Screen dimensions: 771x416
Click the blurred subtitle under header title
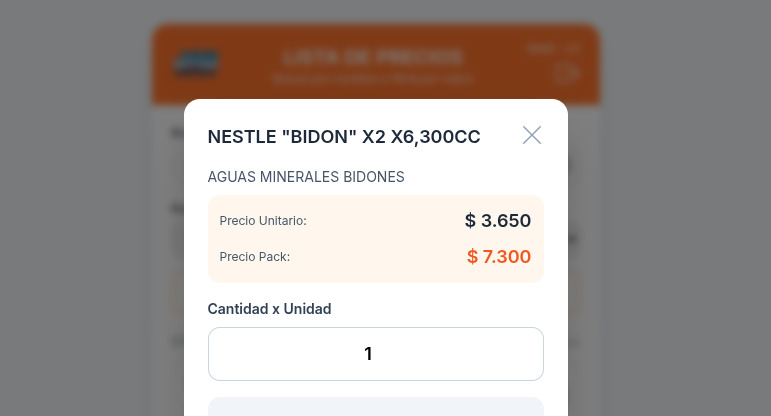[x=373, y=79]
